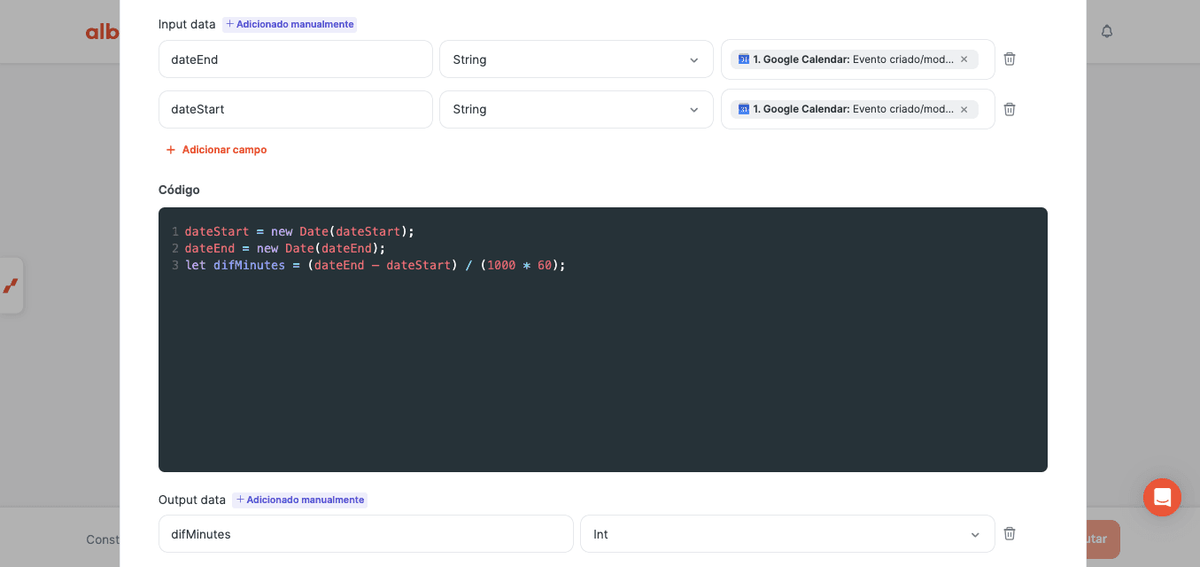This screenshot has width=1200, height=567.
Task: Open notifications bell in the background page
Action: pyautogui.click(x=1107, y=32)
